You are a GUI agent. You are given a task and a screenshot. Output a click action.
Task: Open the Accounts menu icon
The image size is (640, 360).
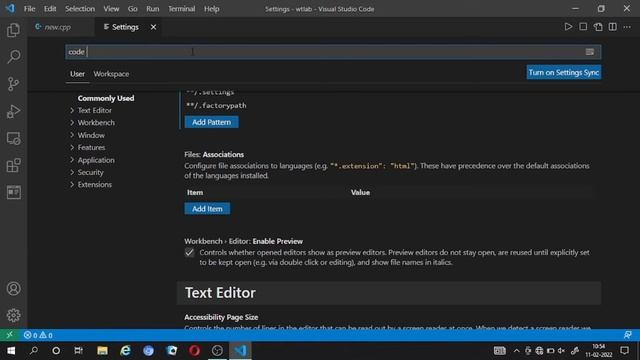point(13,289)
